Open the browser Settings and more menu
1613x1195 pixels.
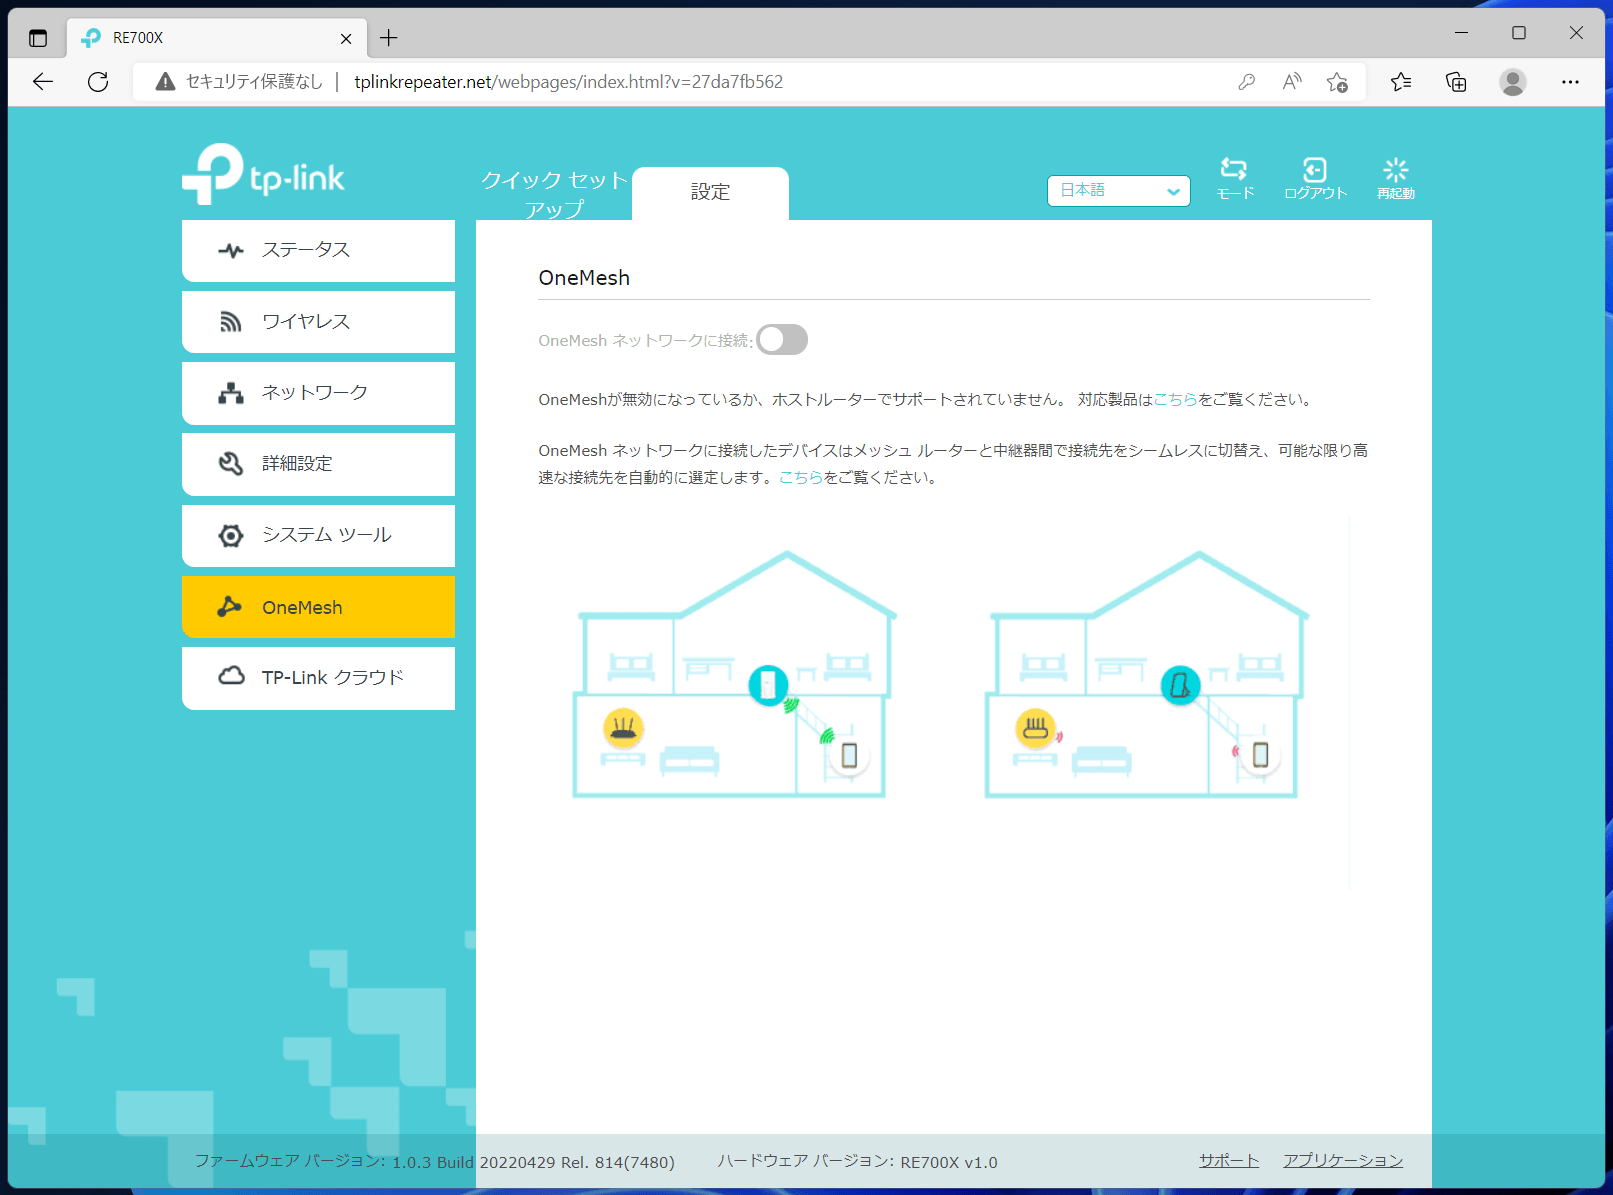1570,82
